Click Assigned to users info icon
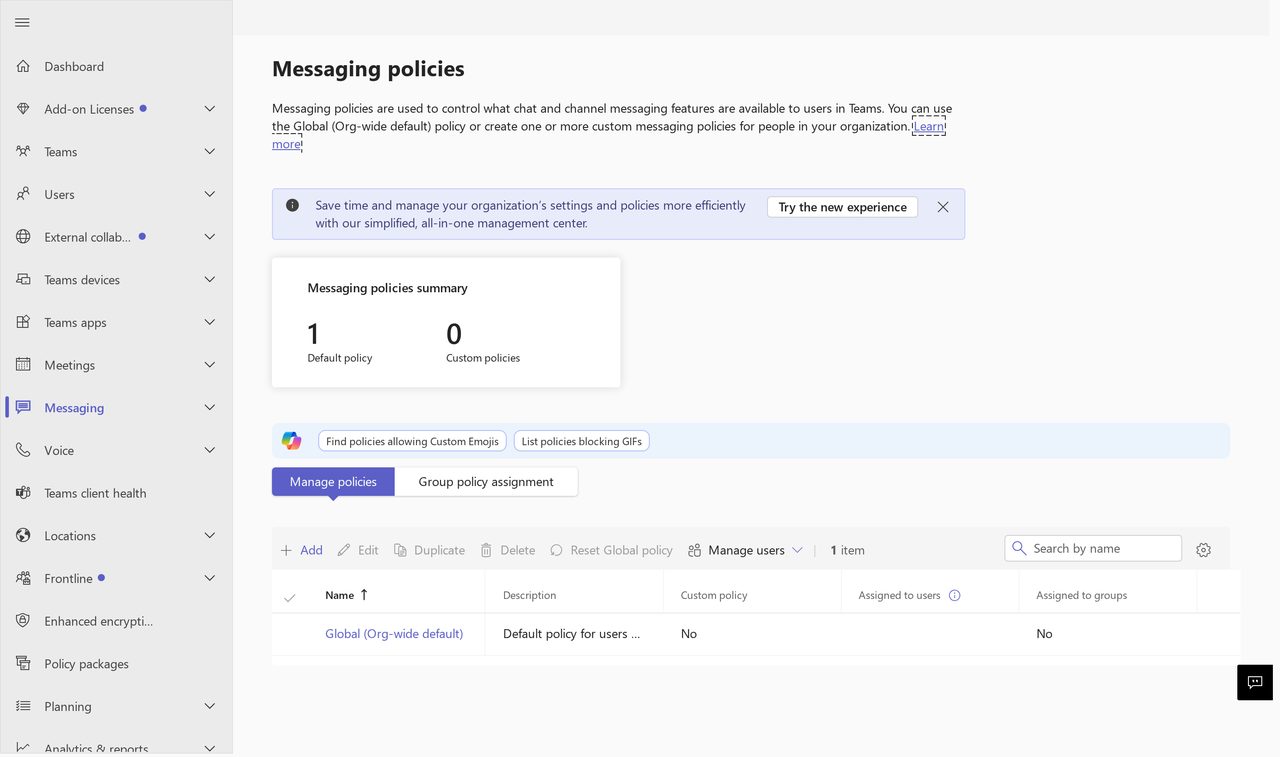The height and width of the screenshot is (757, 1280). 954,595
